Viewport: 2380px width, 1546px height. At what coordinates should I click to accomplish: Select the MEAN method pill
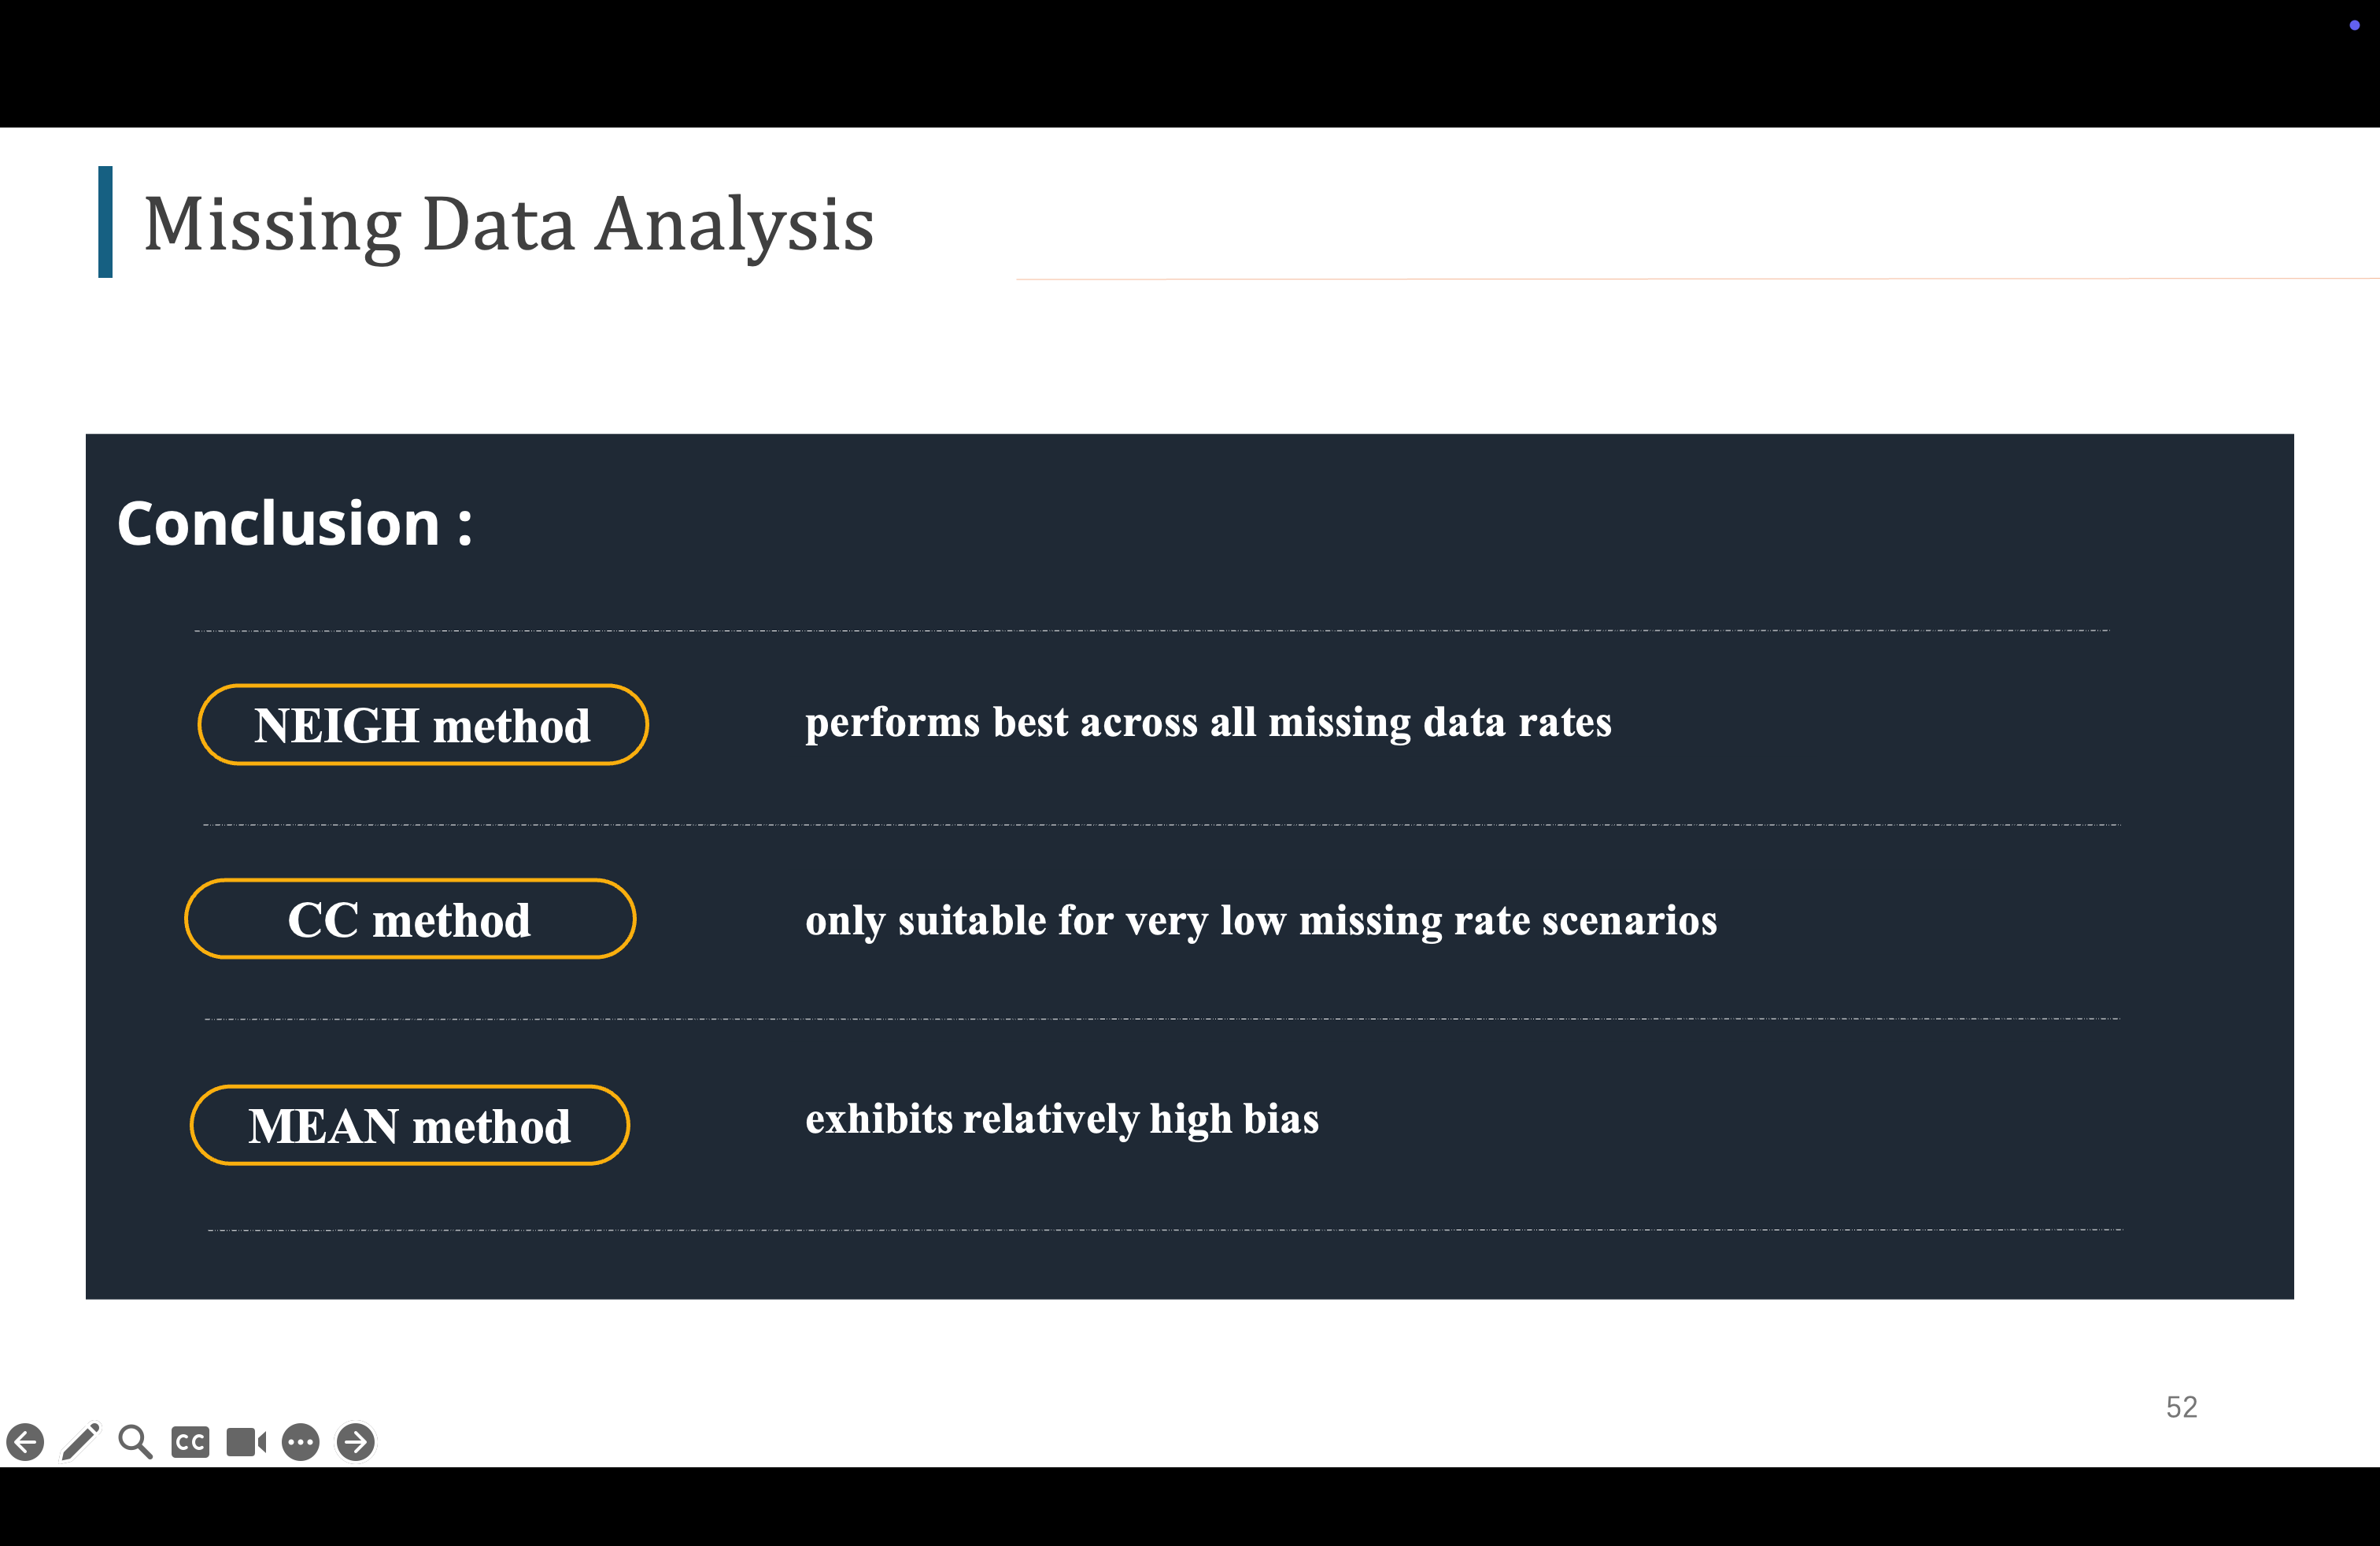[410, 1125]
